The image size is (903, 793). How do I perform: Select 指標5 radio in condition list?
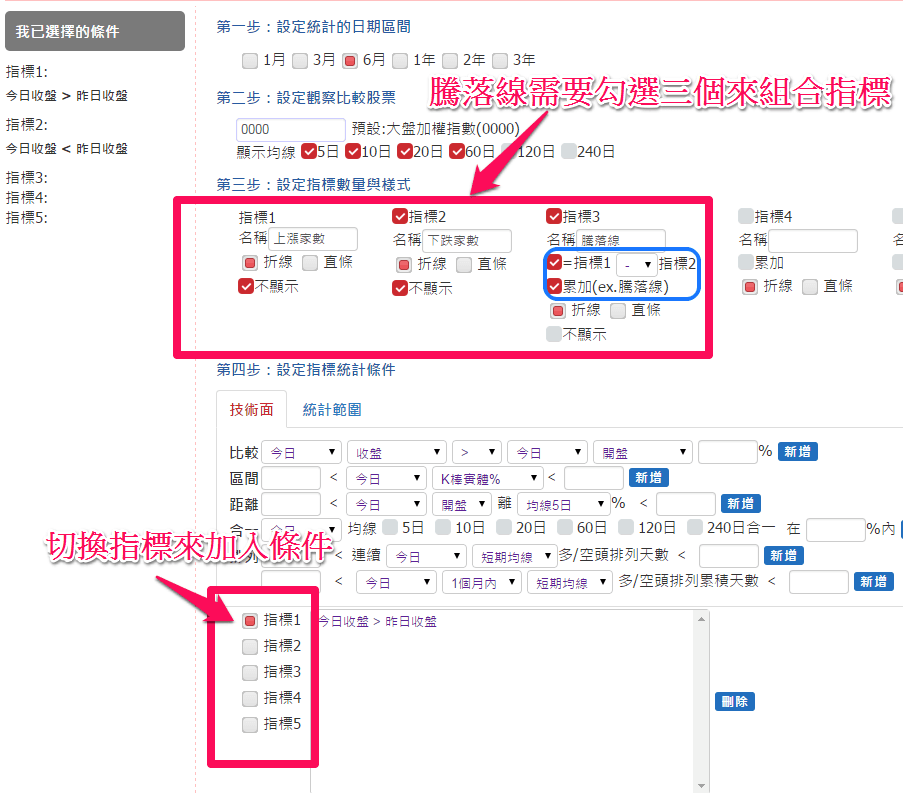[249, 724]
